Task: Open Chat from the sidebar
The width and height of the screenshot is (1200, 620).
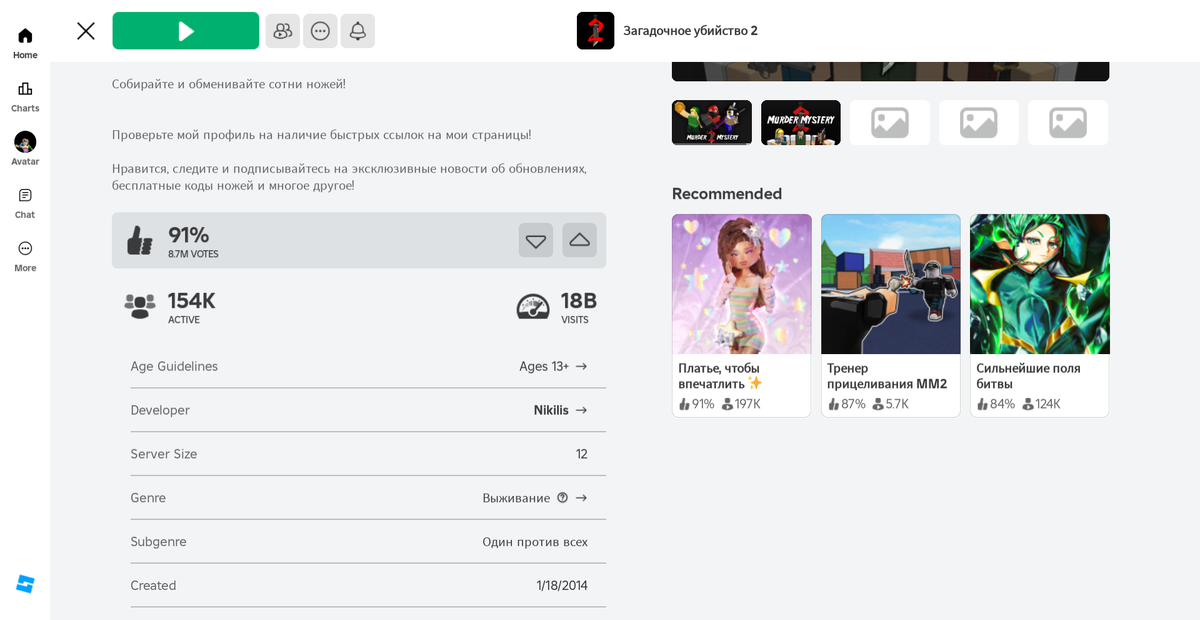Action: coord(25,203)
